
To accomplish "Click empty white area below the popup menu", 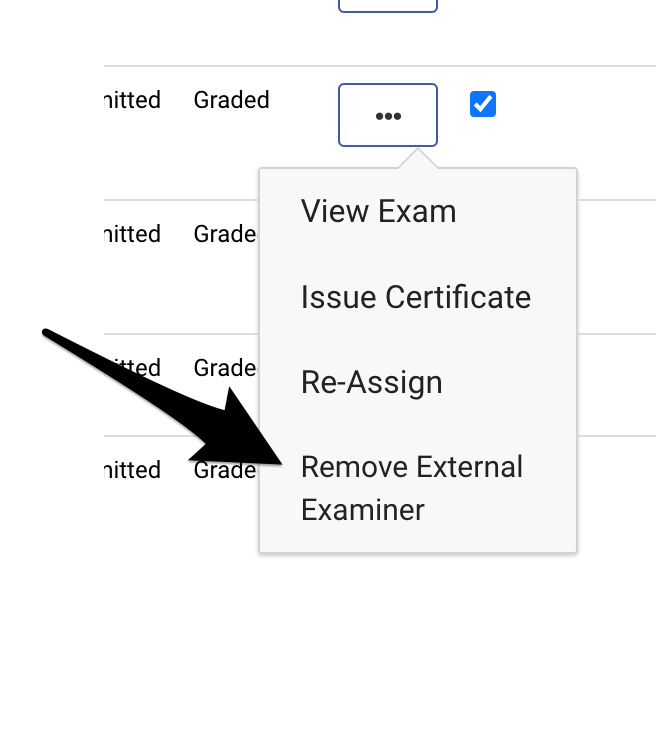I will coord(420,640).
